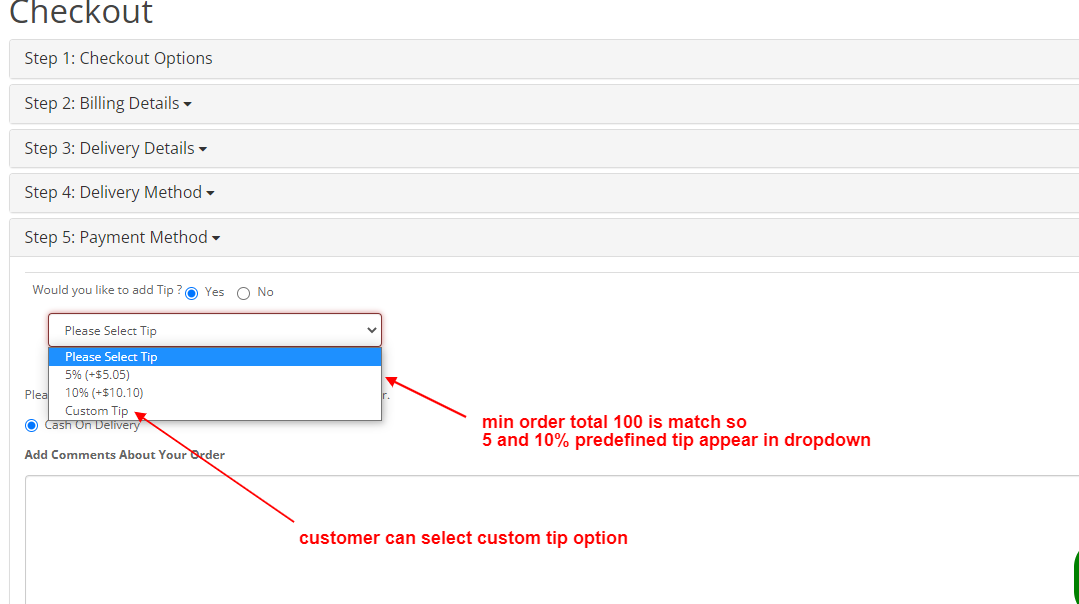Select the Custom Tip option

(96, 410)
